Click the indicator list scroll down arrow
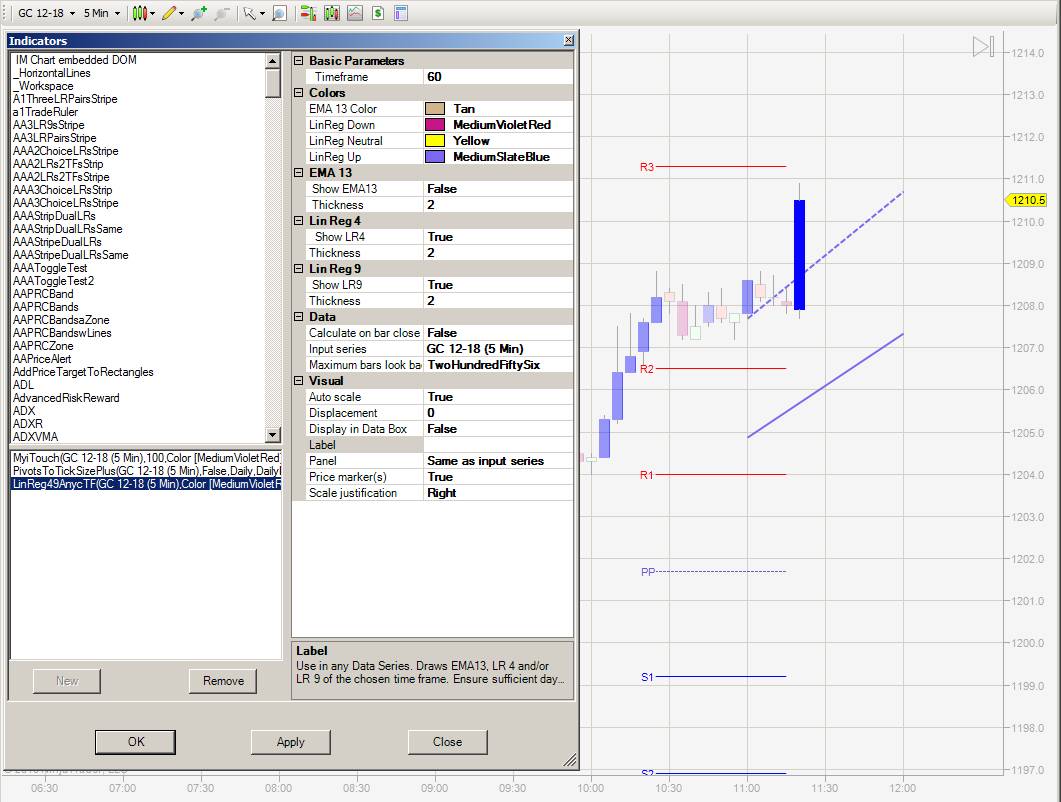 tap(273, 435)
